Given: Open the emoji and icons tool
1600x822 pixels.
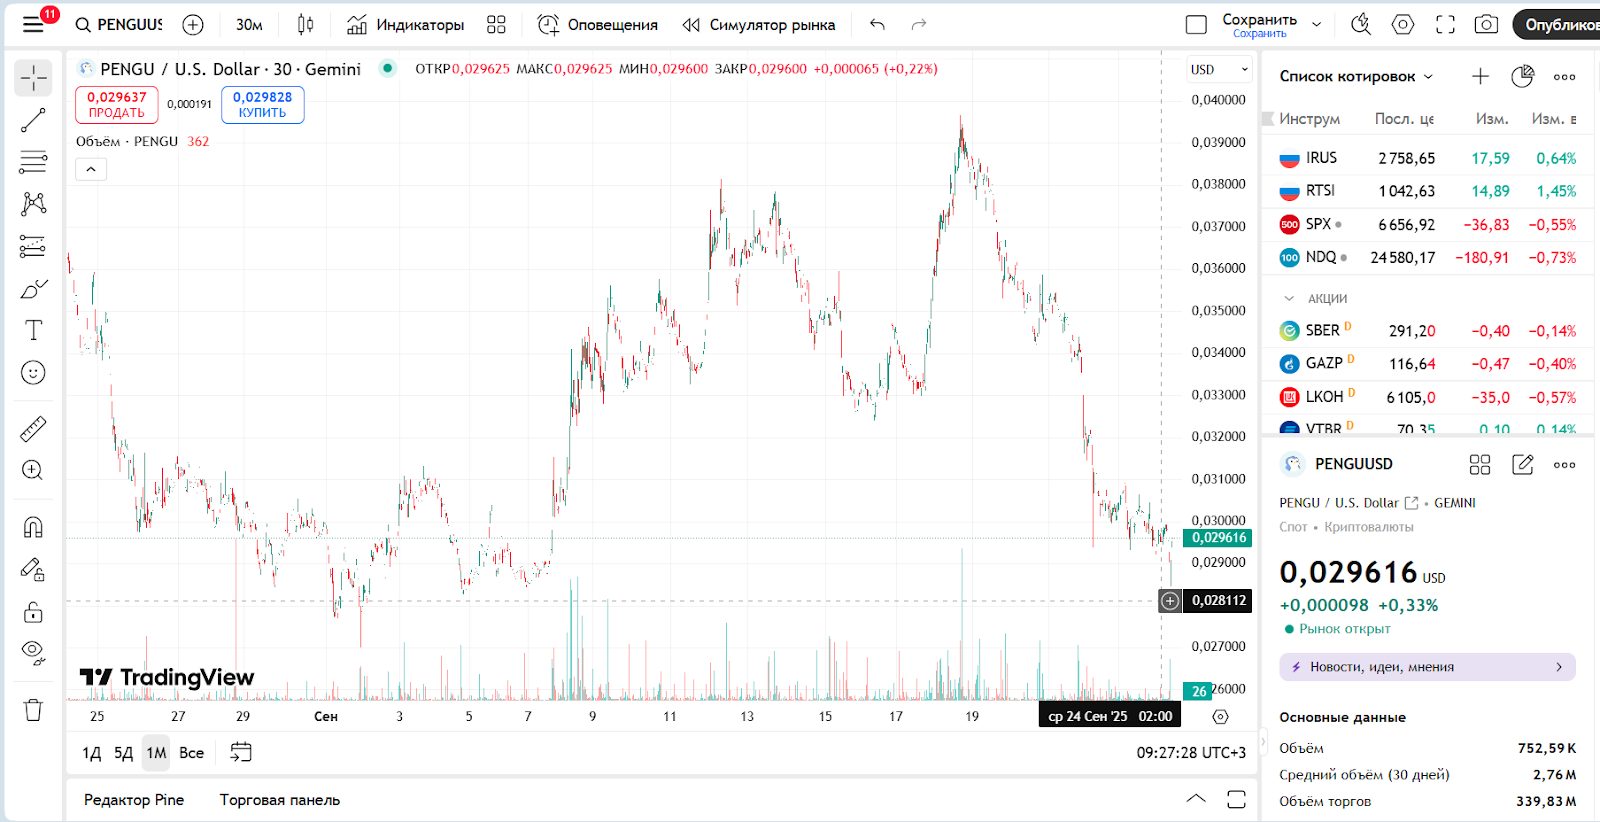Looking at the screenshot, I should [x=33, y=373].
